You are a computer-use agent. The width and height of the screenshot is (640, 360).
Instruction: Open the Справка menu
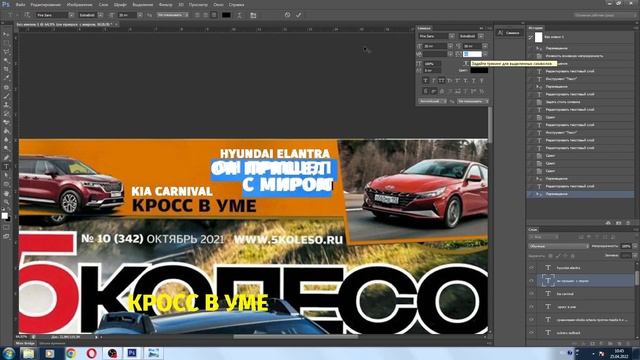[236, 4]
